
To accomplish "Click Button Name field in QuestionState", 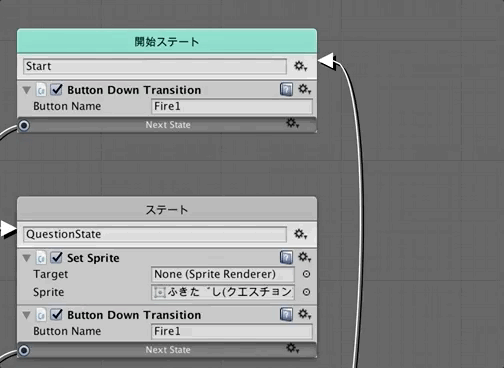I will (x=232, y=331).
